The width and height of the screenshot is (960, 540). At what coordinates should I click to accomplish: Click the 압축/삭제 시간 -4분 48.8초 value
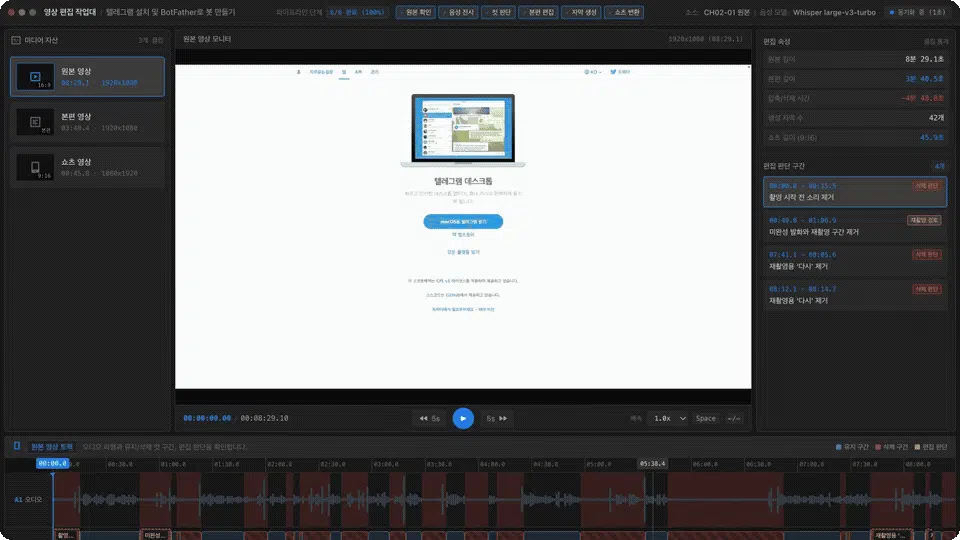tap(922, 98)
